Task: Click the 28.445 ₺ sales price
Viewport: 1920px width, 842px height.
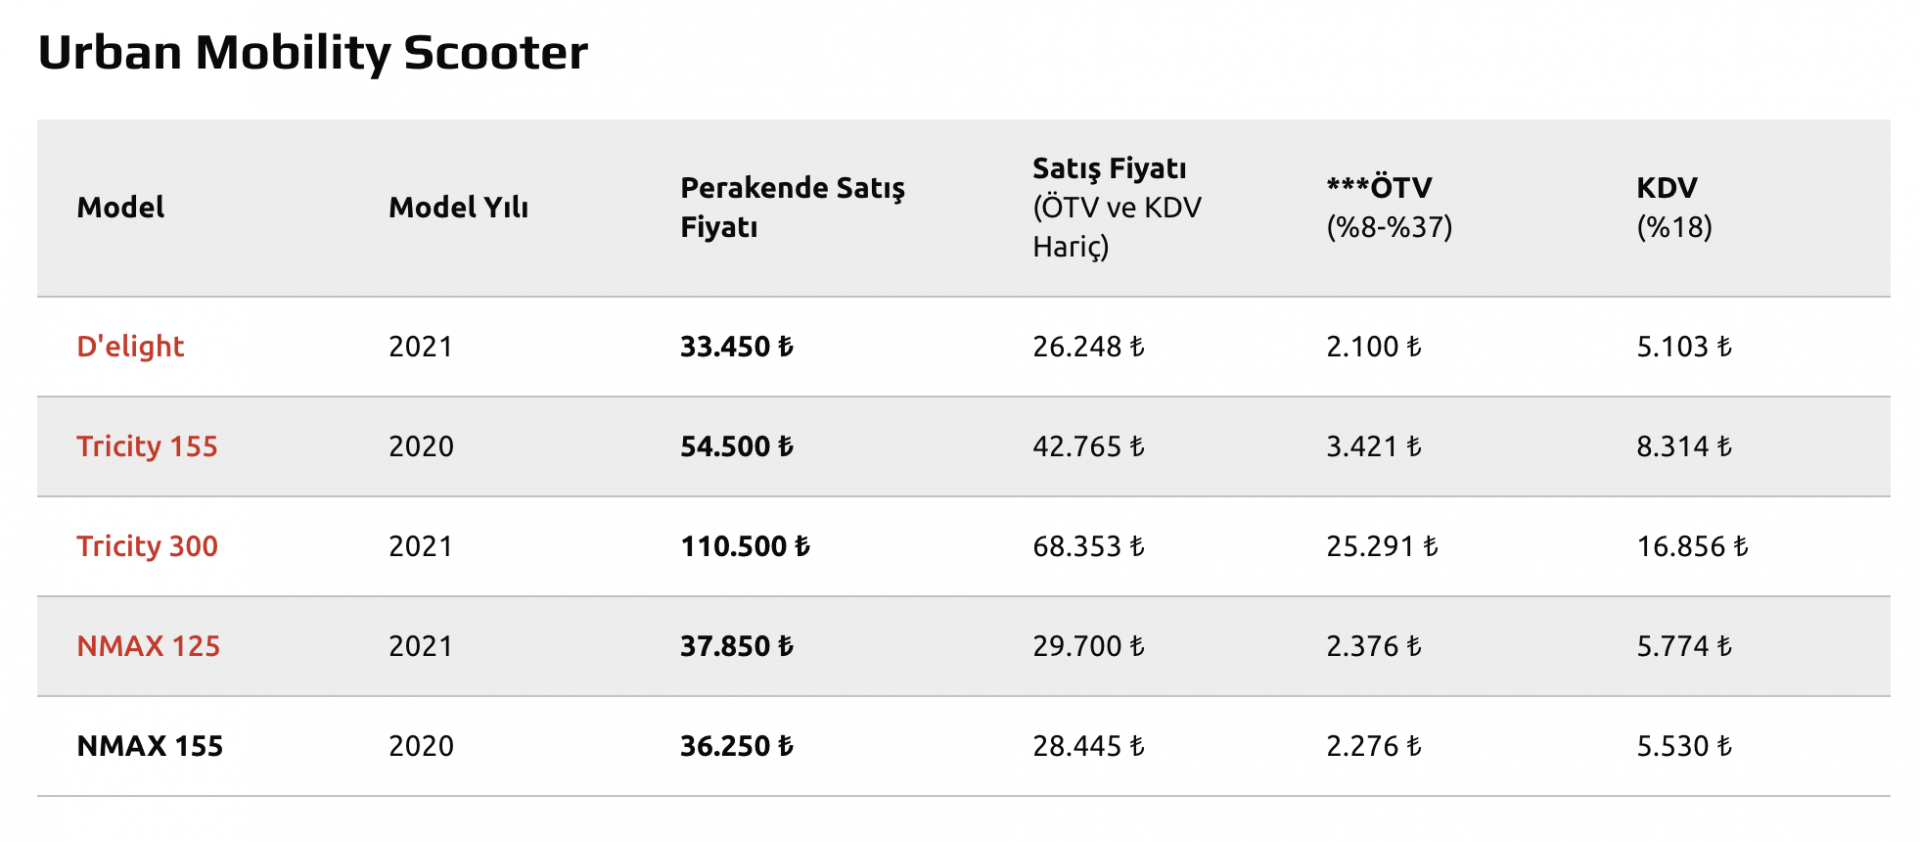Action: pyautogui.click(x=1088, y=746)
